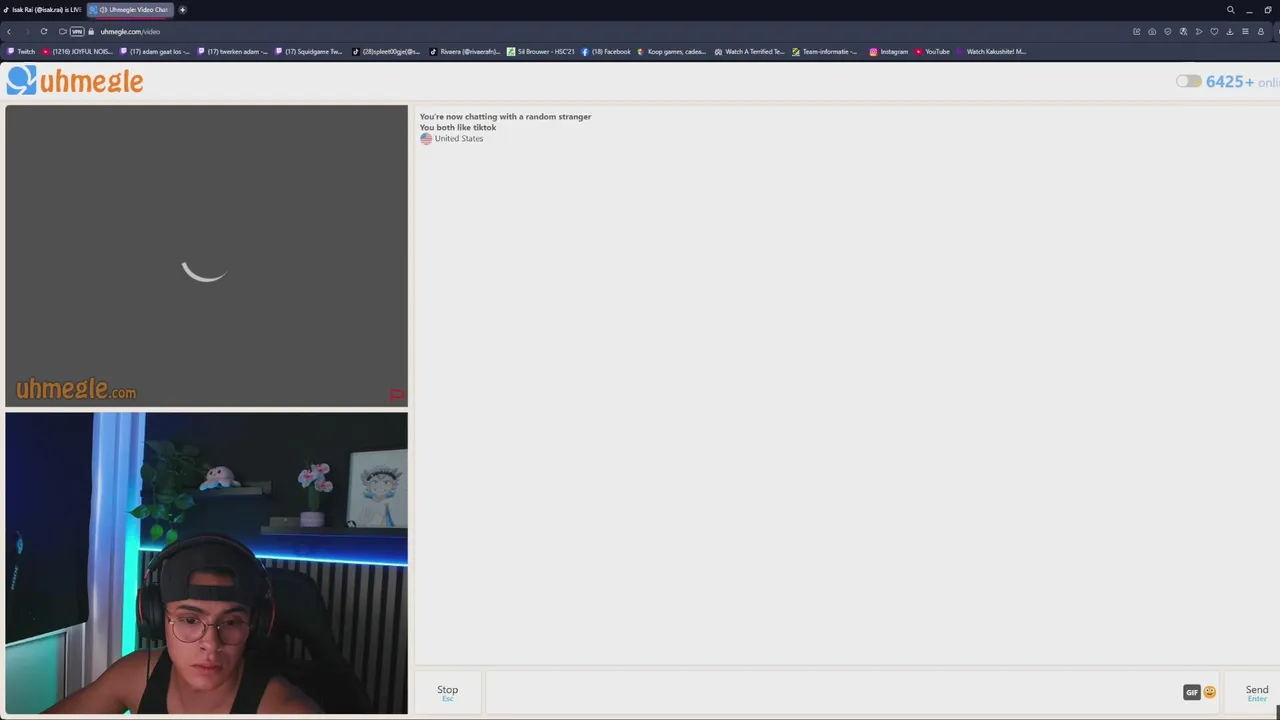Report stranger using the red flag icon
Image resolution: width=1280 pixels, height=720 pixels.
pyautogui.click(x=396, y=395)
